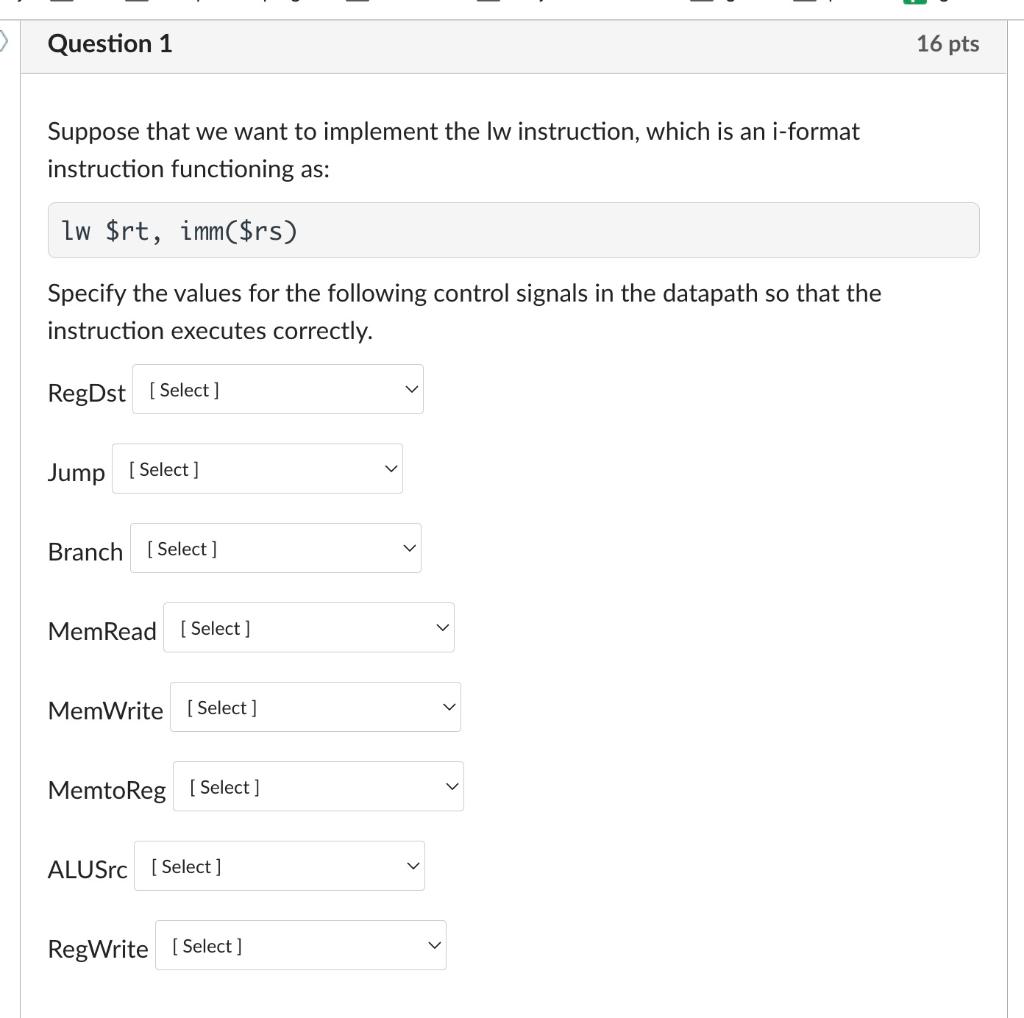
Task: Open the ALUSrc select dropdown
Action: pos(279,866)
